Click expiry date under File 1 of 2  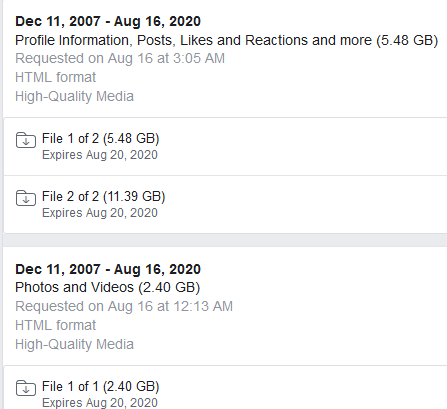100,155
